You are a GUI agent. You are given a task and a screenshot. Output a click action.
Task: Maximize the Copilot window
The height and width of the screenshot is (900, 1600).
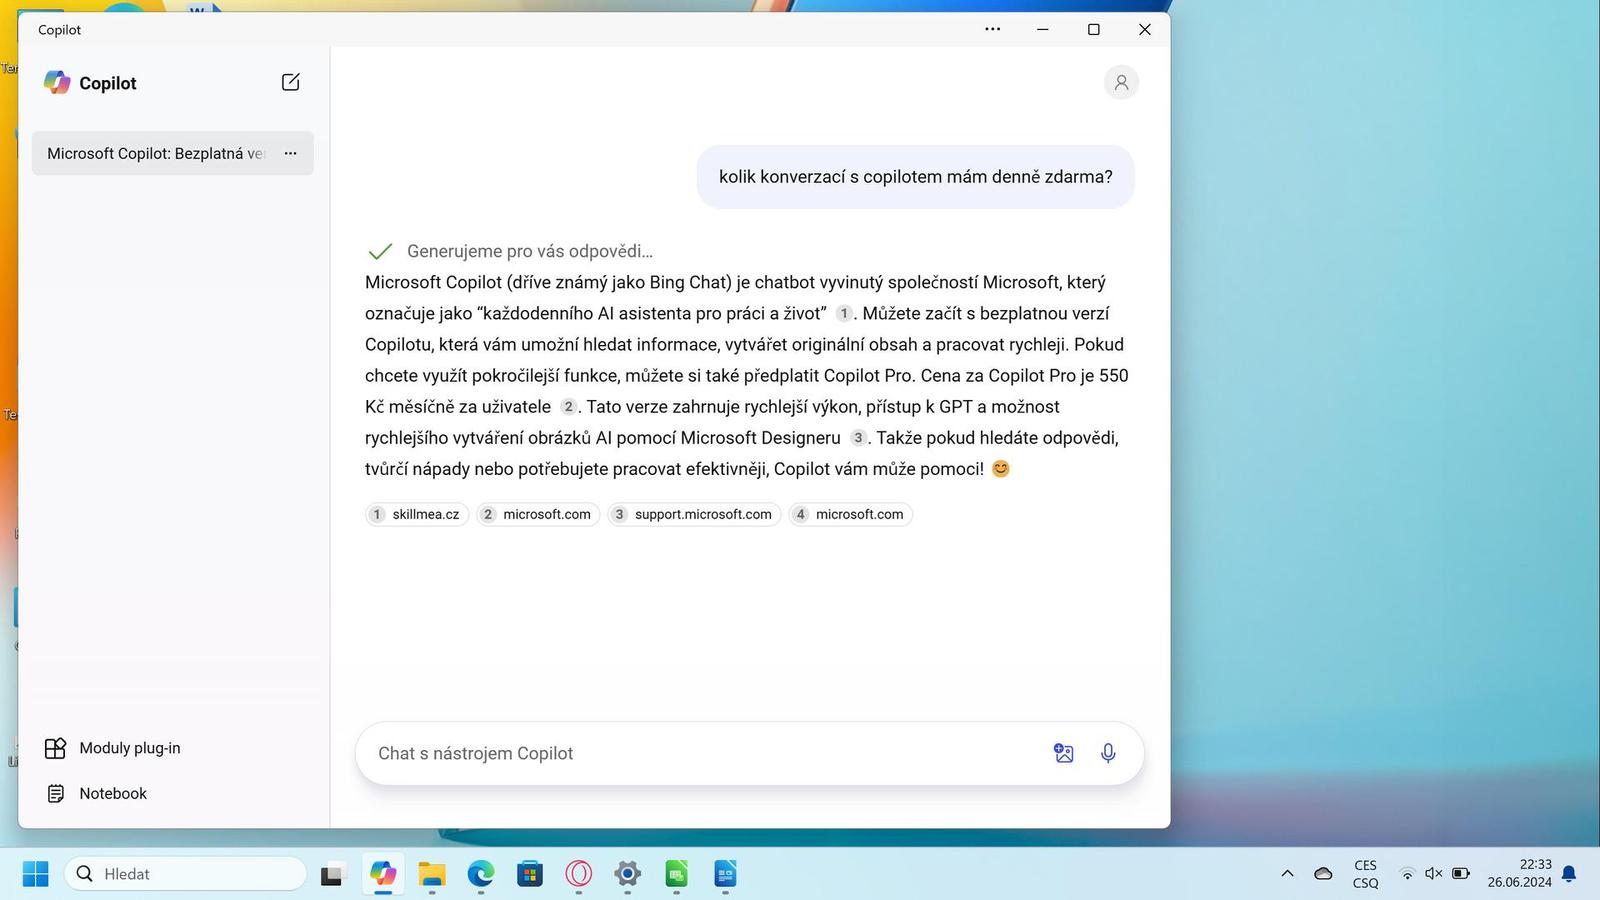(1093, 29)
